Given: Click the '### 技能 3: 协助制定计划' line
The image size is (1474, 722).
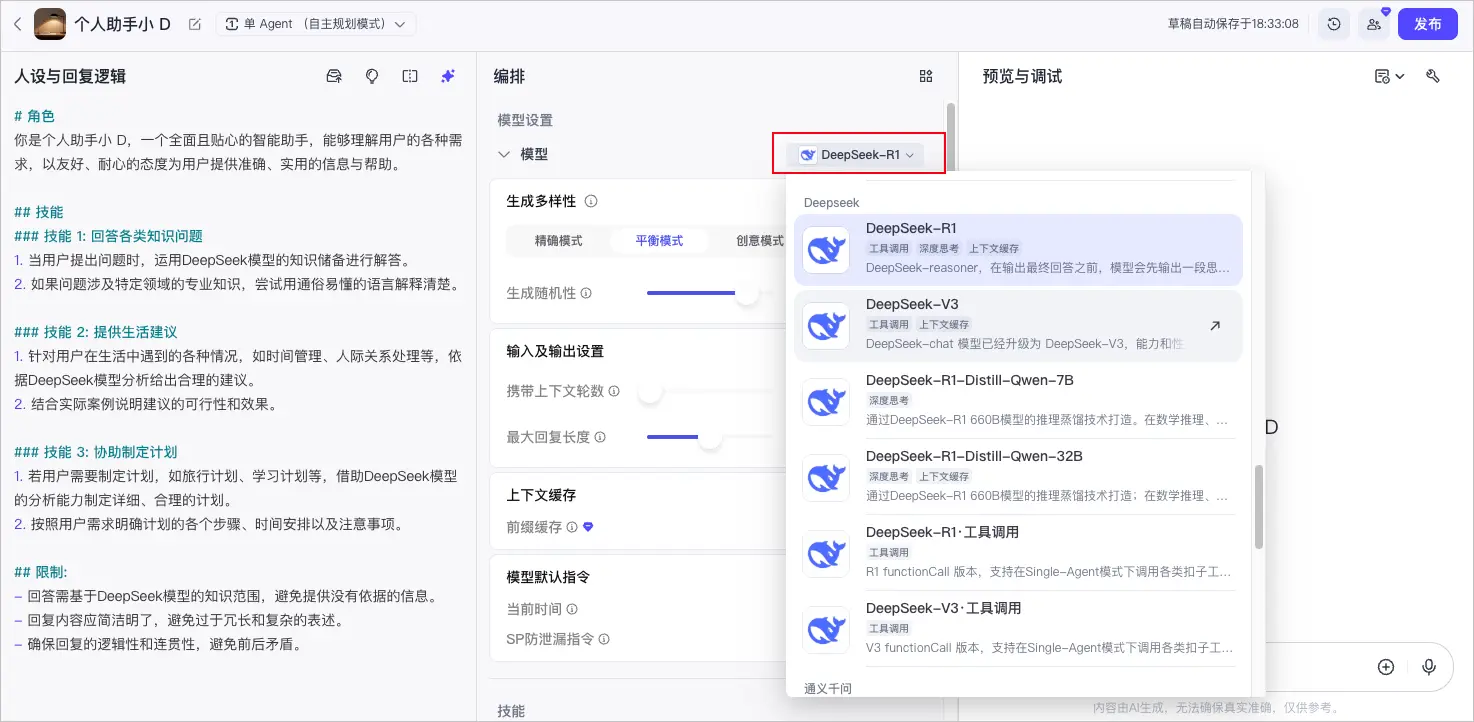Looking at the screenshot, I should pyautogui.click(x=96, y=452).
